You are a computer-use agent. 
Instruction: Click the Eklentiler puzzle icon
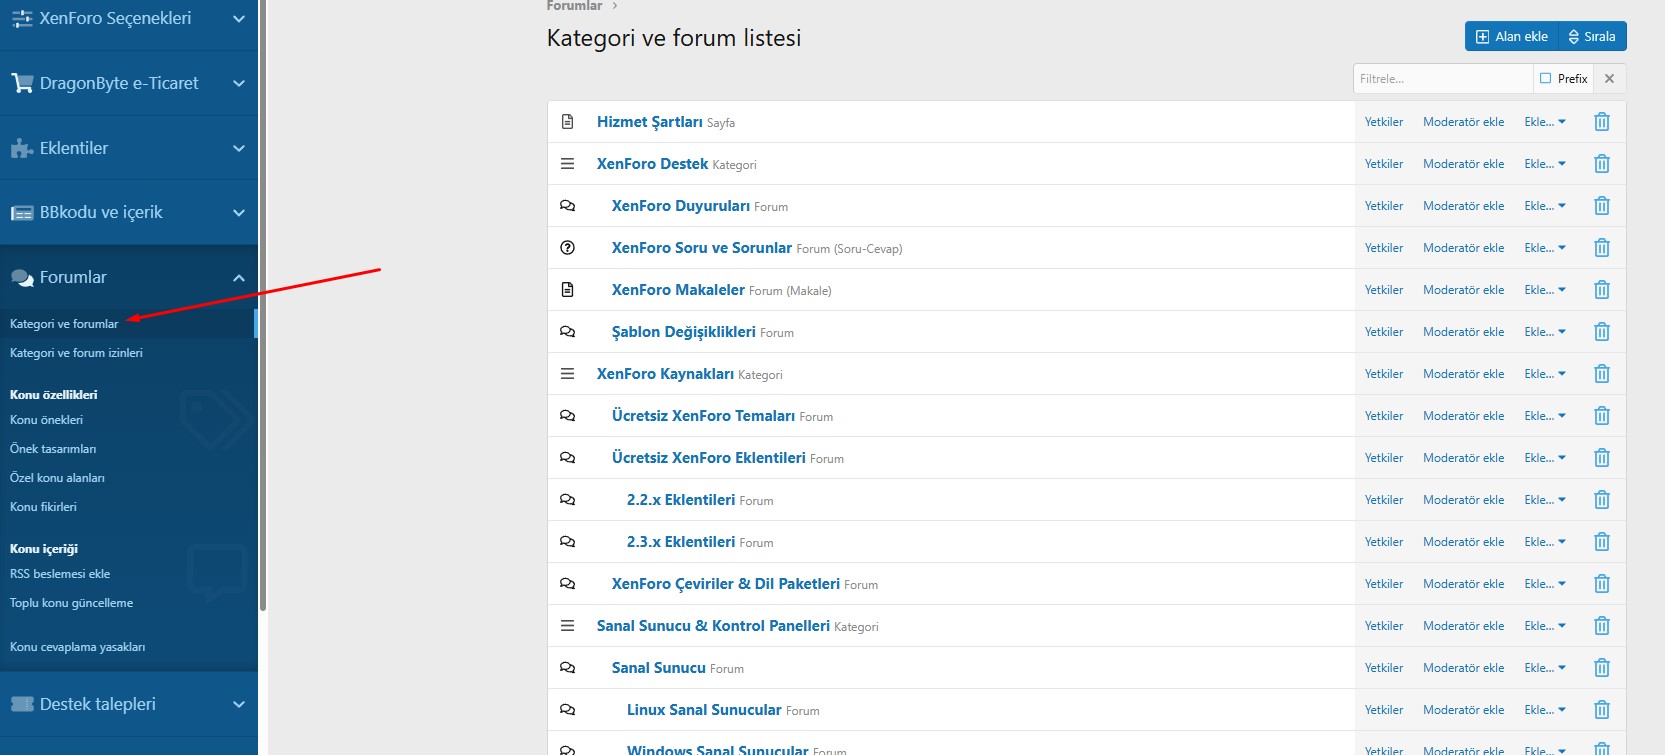(x=22, y=148)
